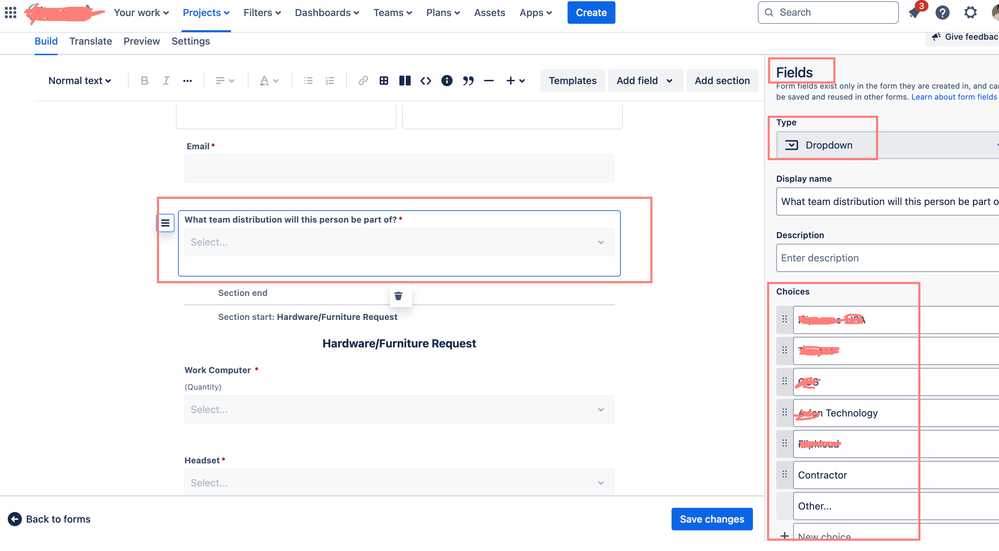Click the Templates button
This screenshot has height=551, width=999.
tap(572, 81)
